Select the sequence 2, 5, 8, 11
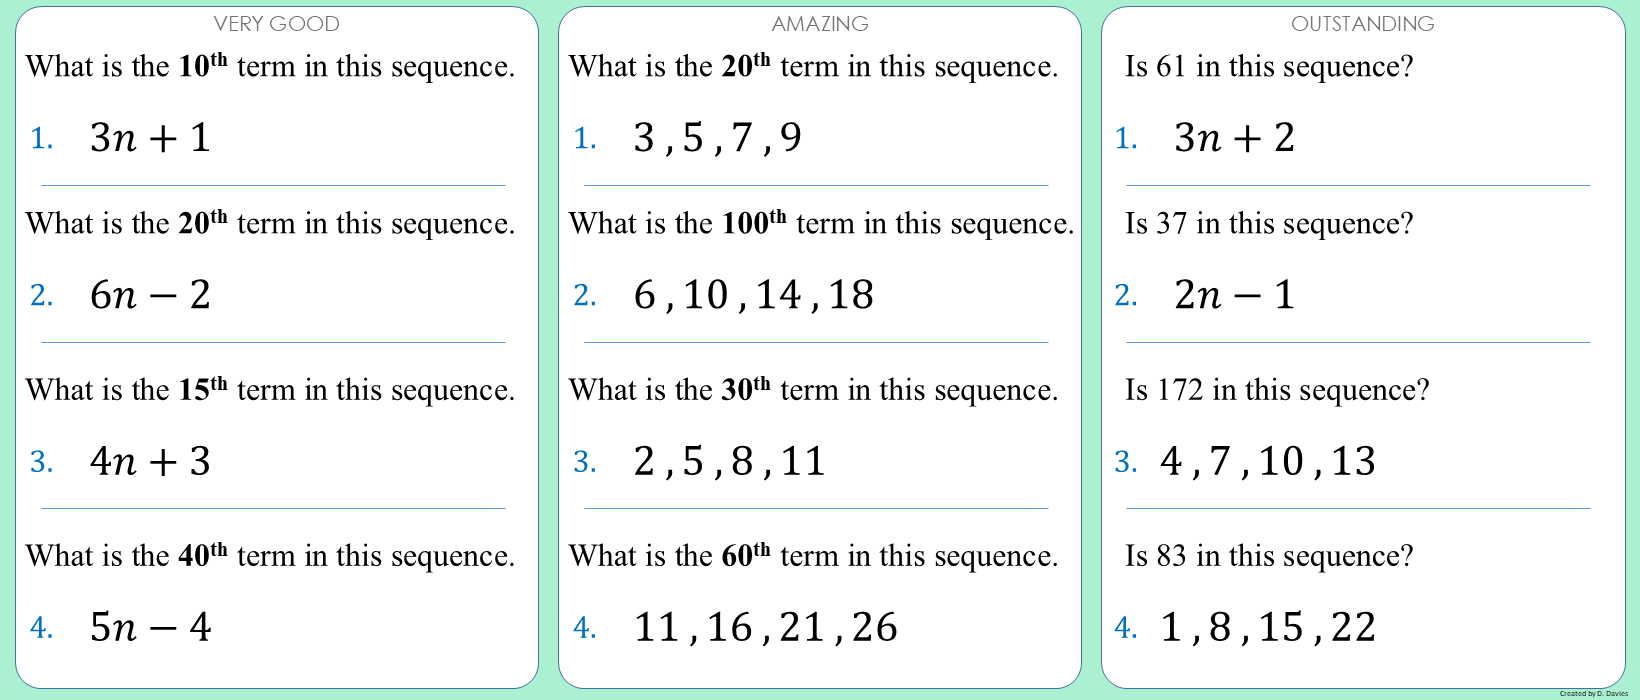The height and width of the screenshot is (700, 1640). coord(730,461)
